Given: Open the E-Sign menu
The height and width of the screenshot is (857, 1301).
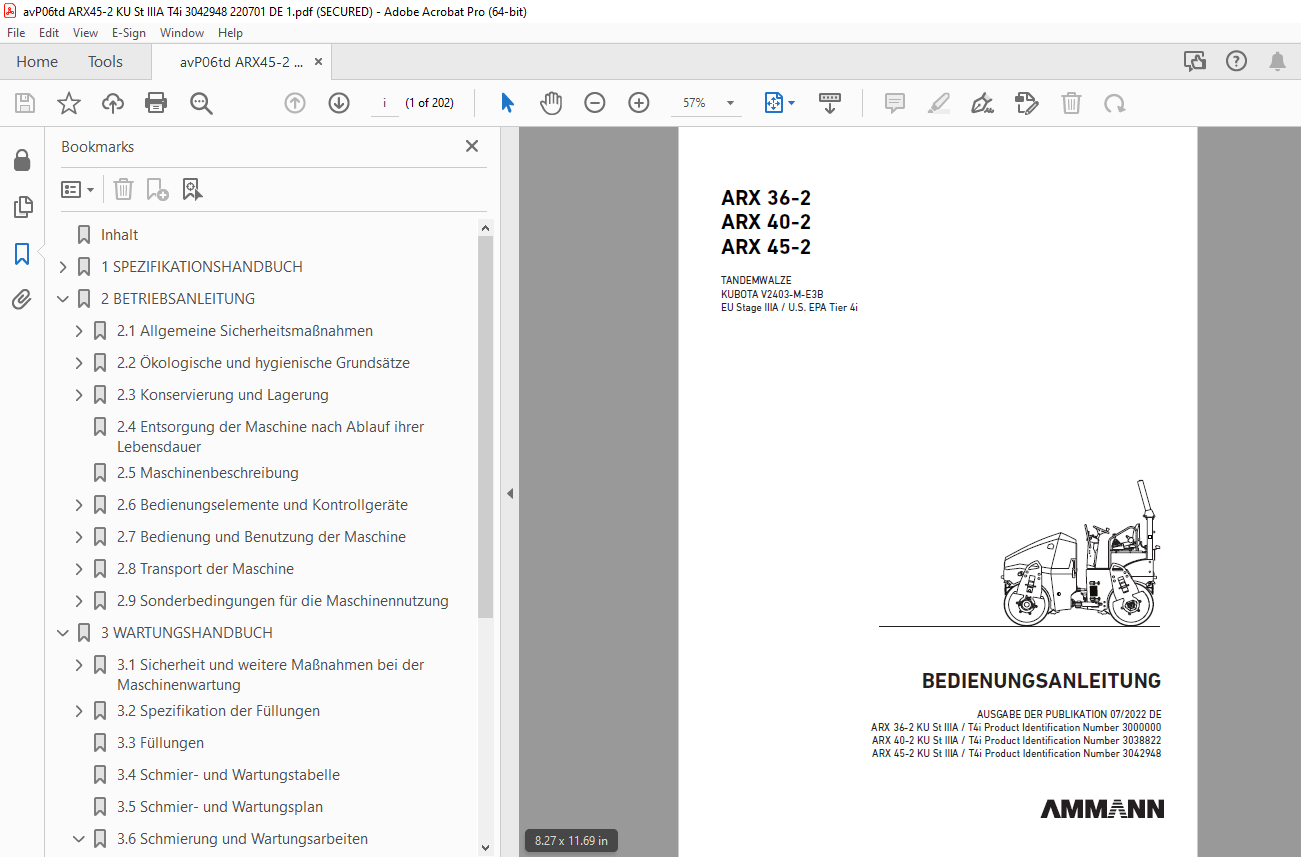Looking at the screenshot, I should [129, 33].
